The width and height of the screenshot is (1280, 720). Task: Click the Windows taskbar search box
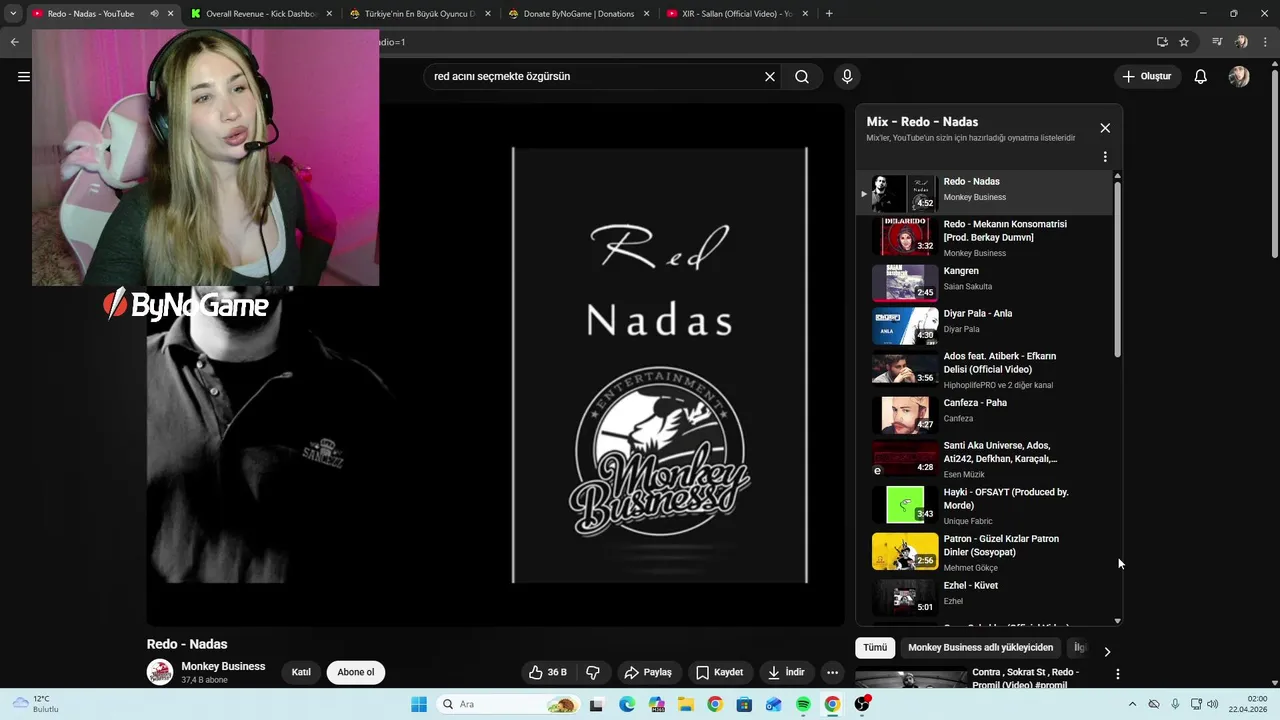click(508, 705)
